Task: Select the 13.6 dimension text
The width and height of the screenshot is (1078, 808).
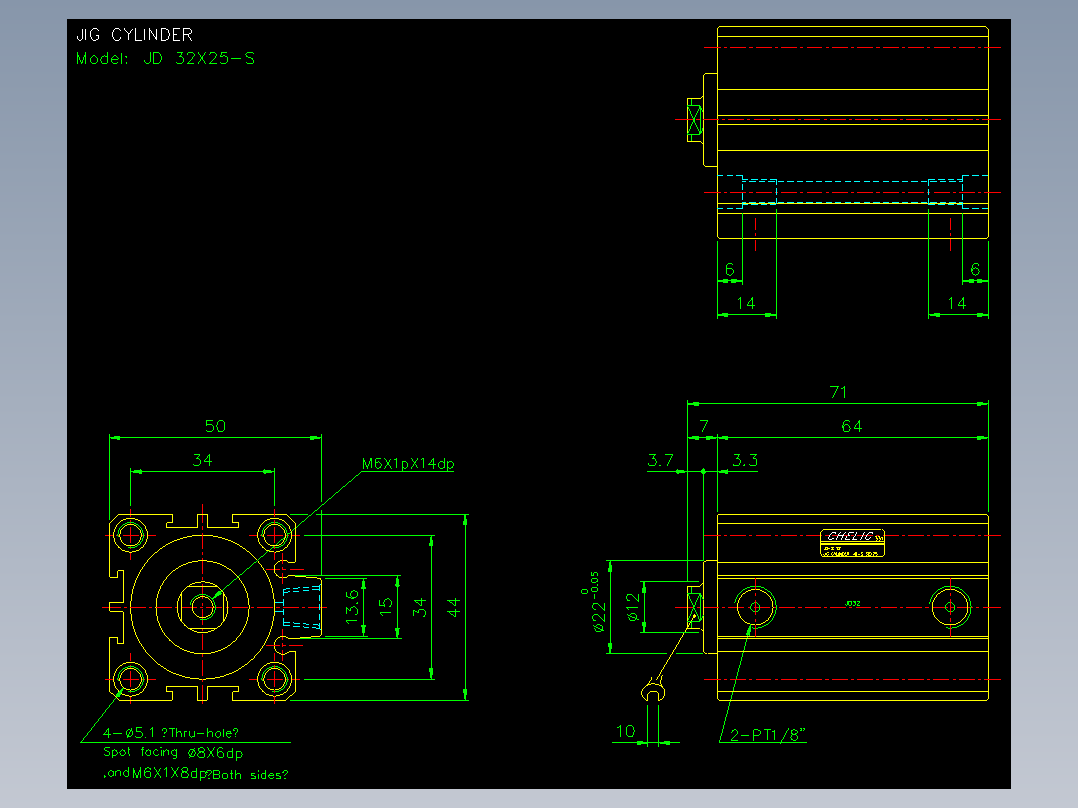Action: click(352, 607)
